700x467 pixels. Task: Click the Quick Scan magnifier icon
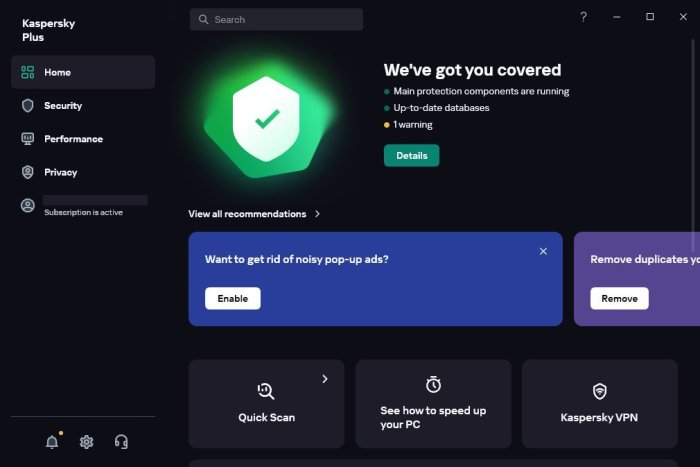[266, 390]
